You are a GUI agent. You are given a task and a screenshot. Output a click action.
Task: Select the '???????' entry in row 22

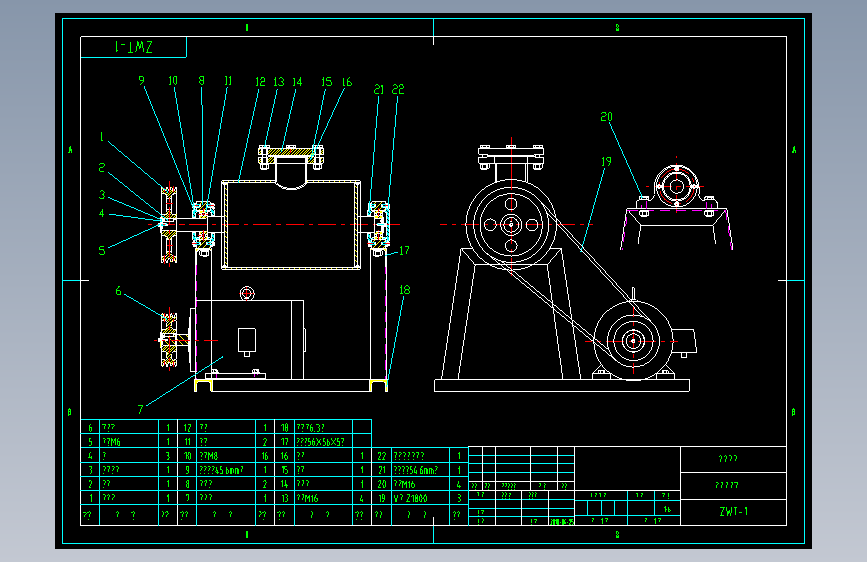click(409, 456)
